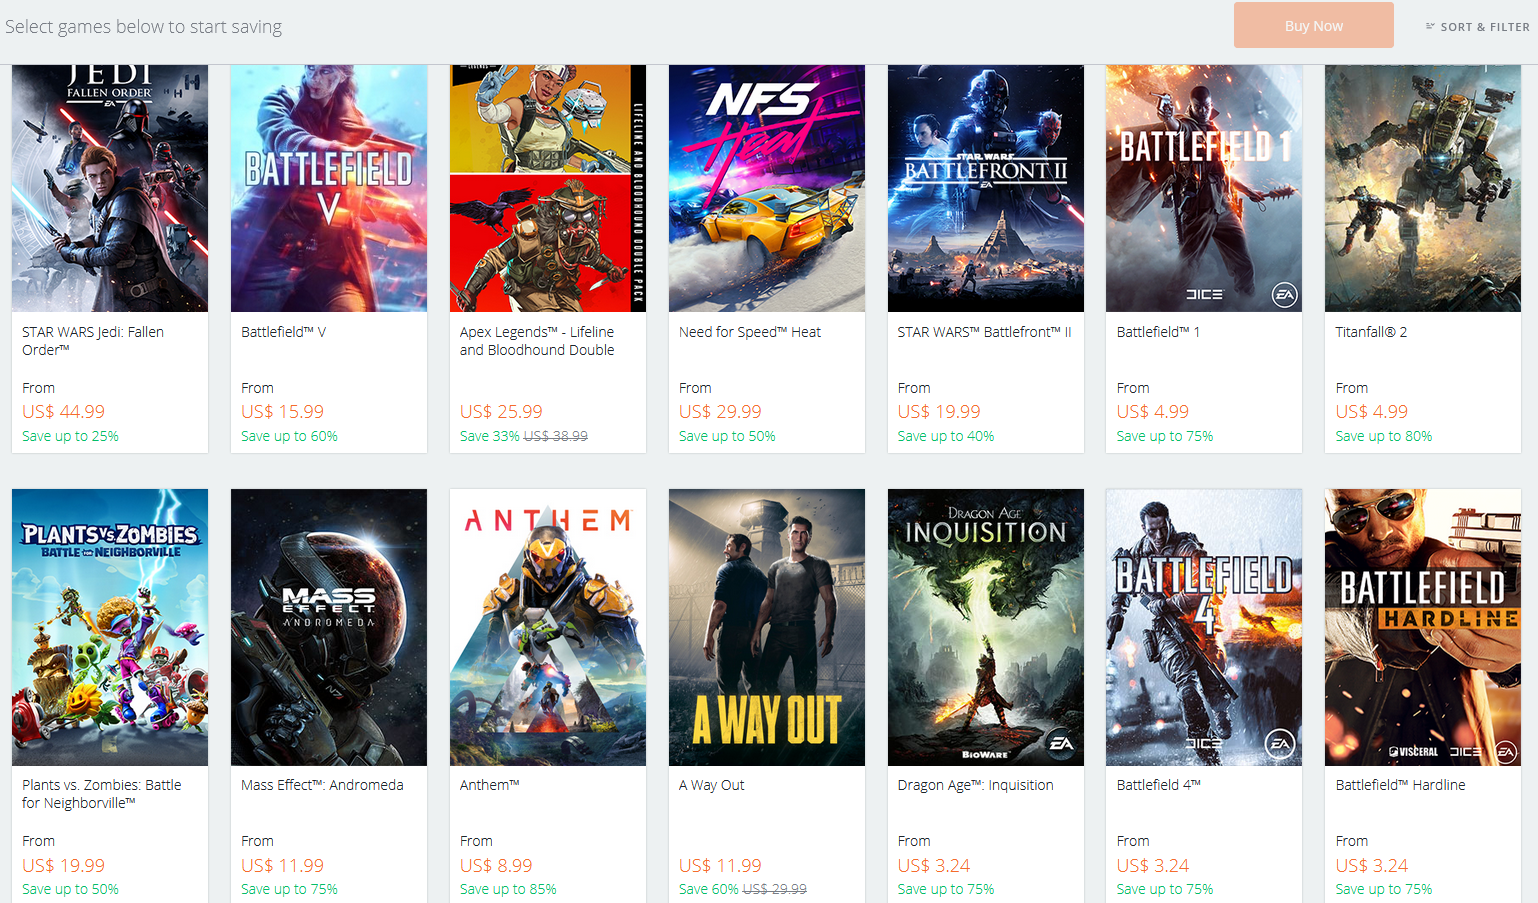
Task: Select the NFS Heat cover image
Action: pyautogui.click(x=767, y=188)
